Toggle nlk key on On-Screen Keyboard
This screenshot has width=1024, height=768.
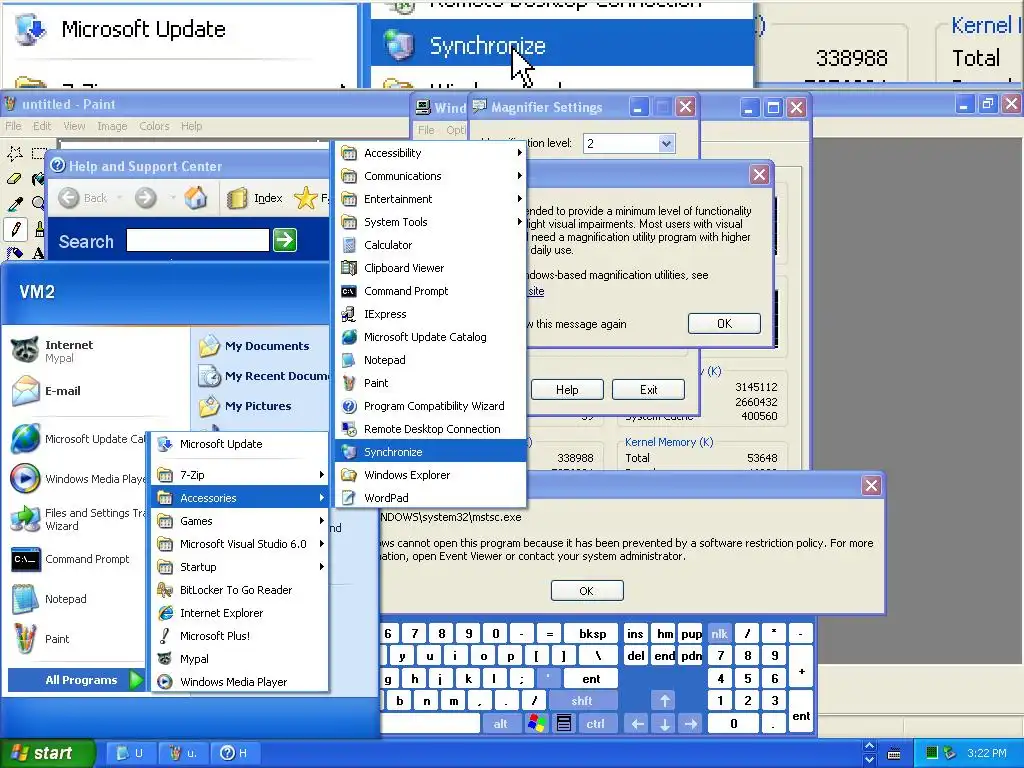click(x=719, y=633)
